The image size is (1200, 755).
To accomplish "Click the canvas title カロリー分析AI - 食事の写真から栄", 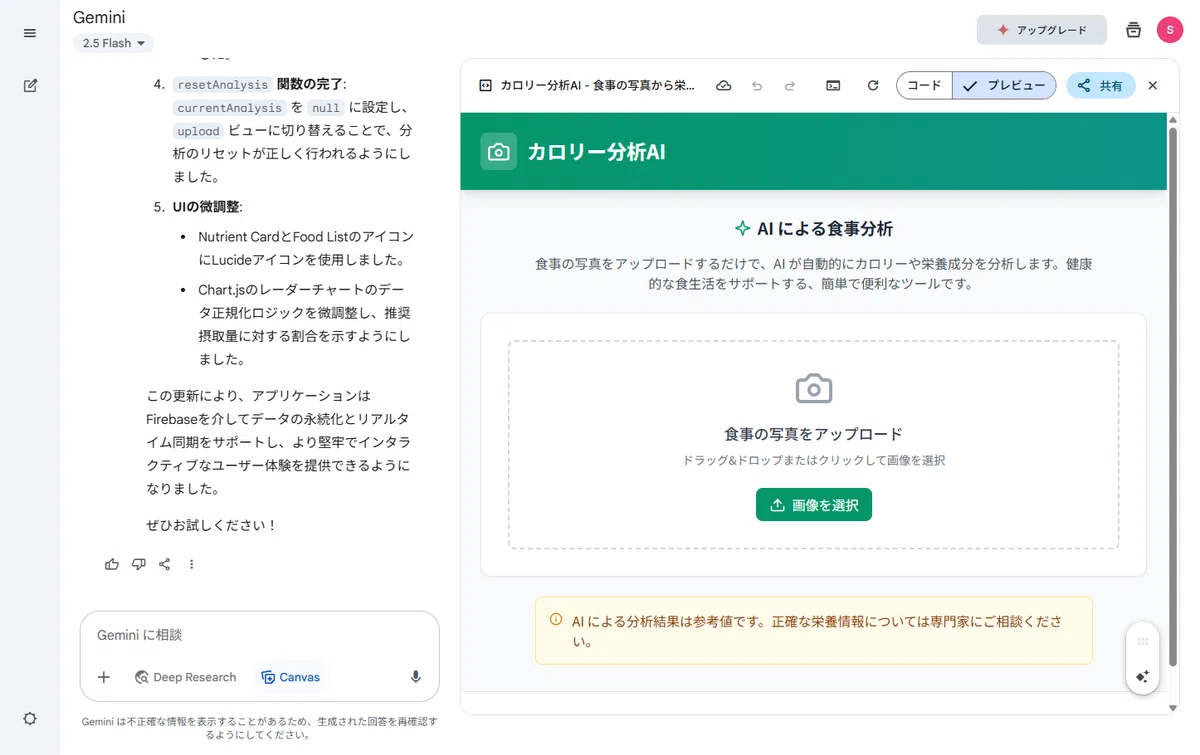I will [597, 86].
